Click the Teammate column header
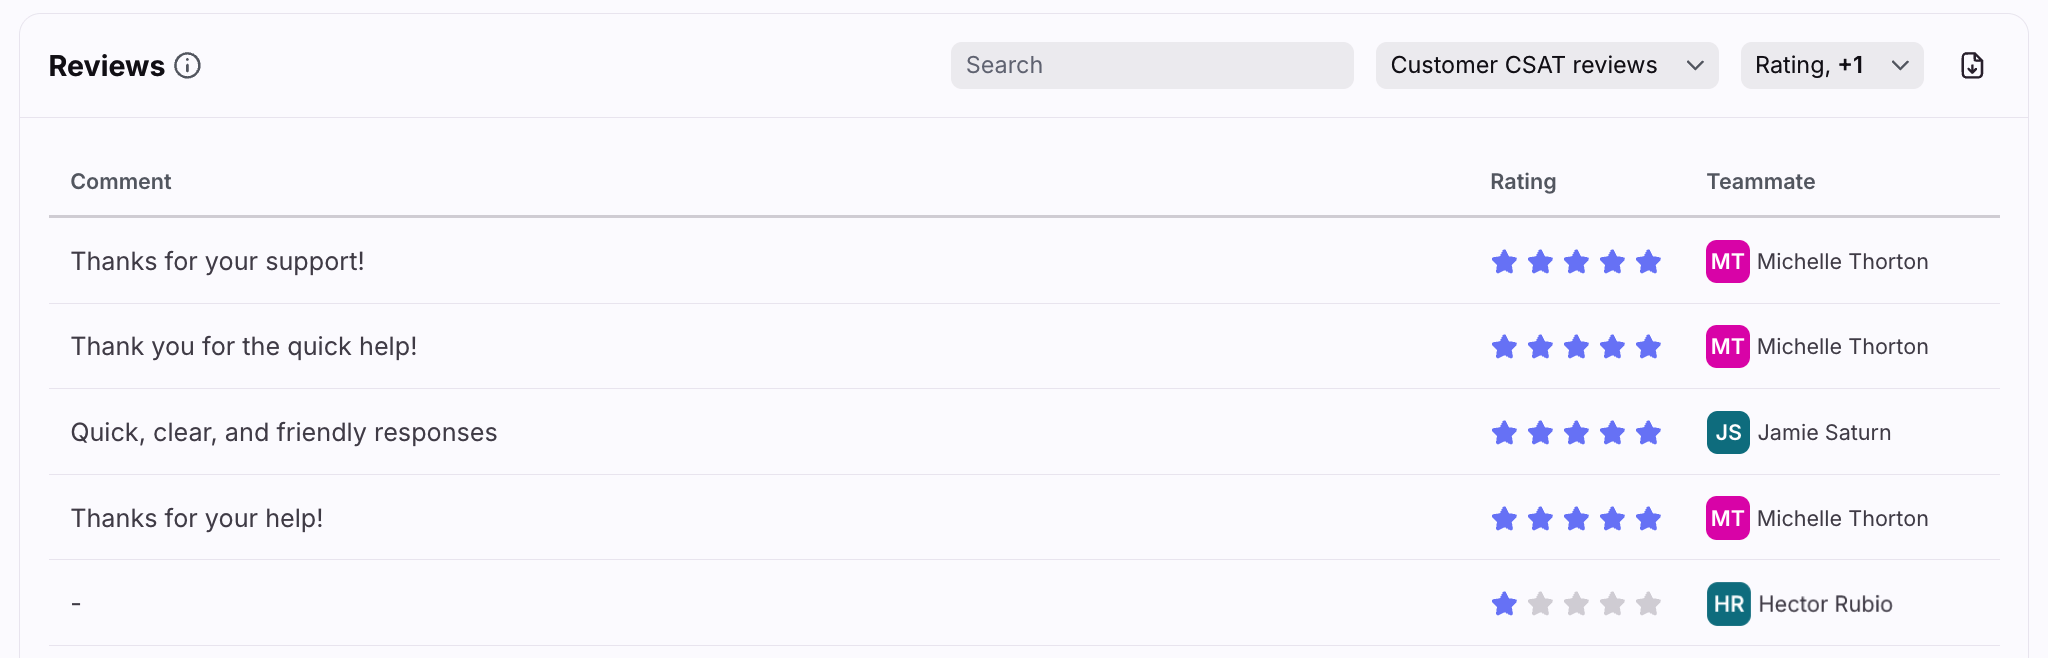 [x=1760, y=182]
